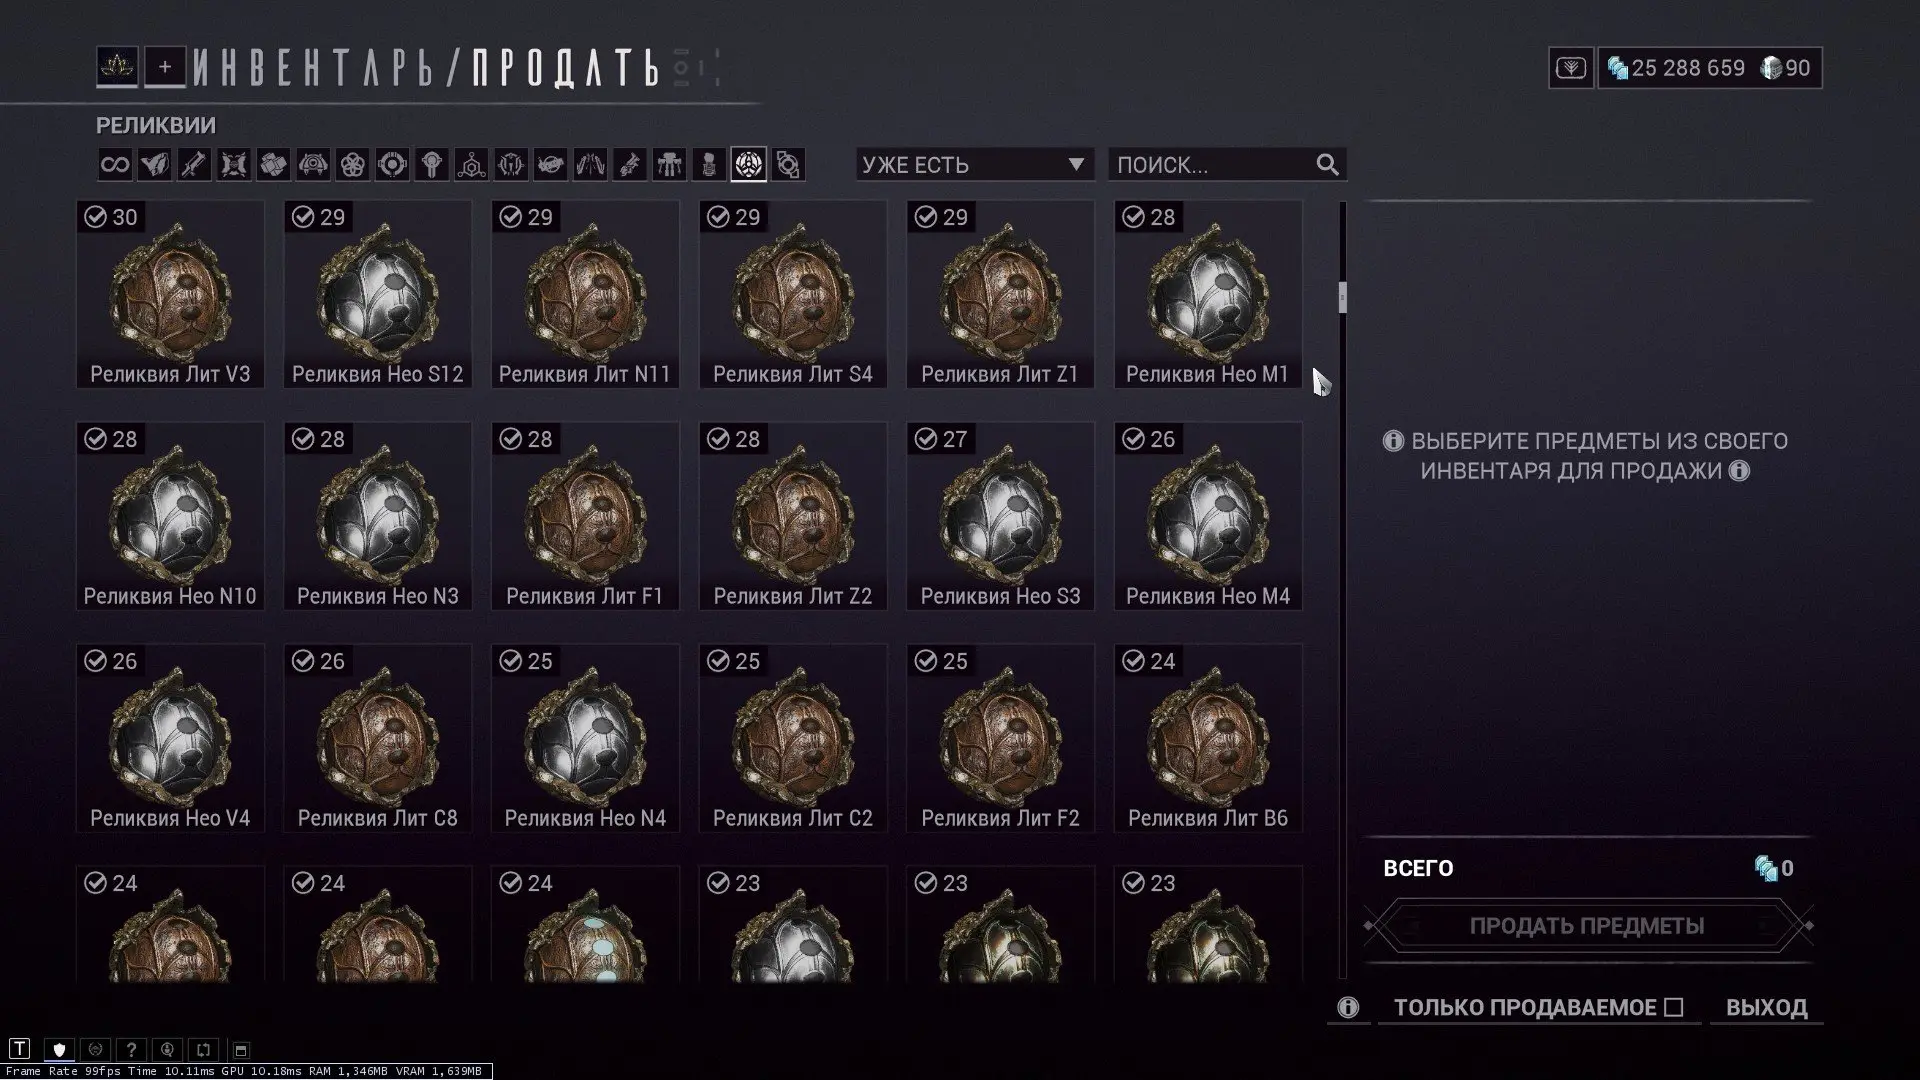
Task: Check the Реликвия Нео M1 selection mark
Action: coord(1133,217)
